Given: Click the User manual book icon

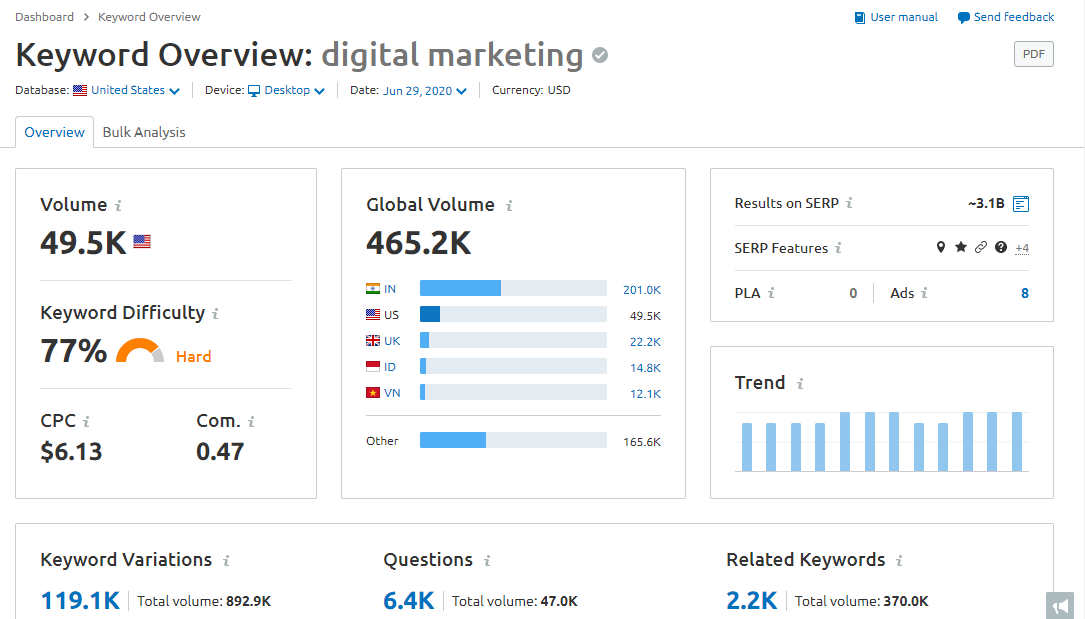Looking at the screenshot, I should (861, 17).
